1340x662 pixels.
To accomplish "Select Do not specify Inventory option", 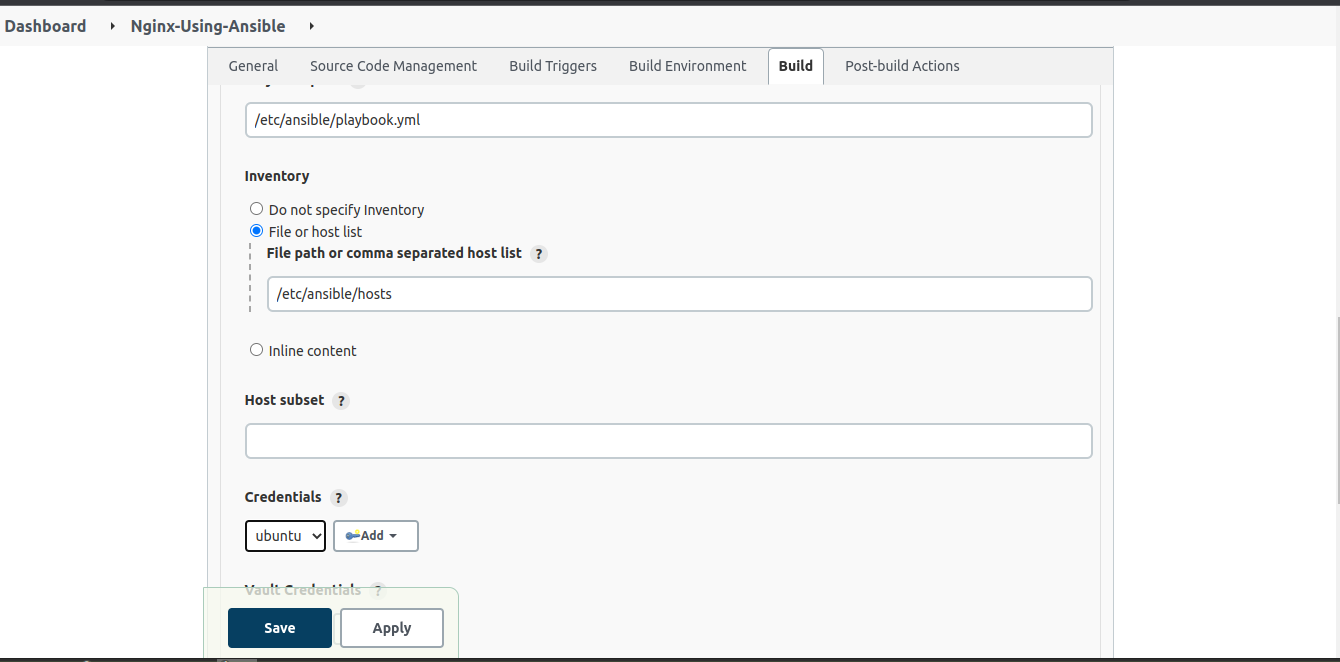I will point(257,209).
